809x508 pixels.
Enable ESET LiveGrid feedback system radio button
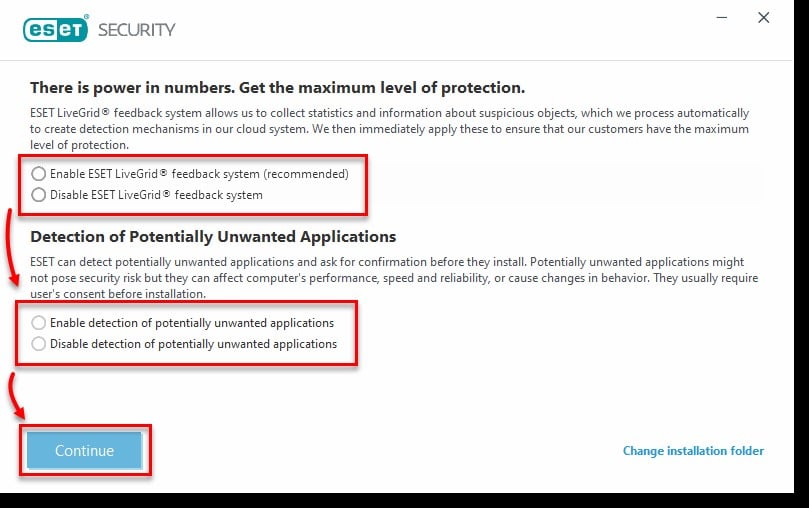point(39,174)
